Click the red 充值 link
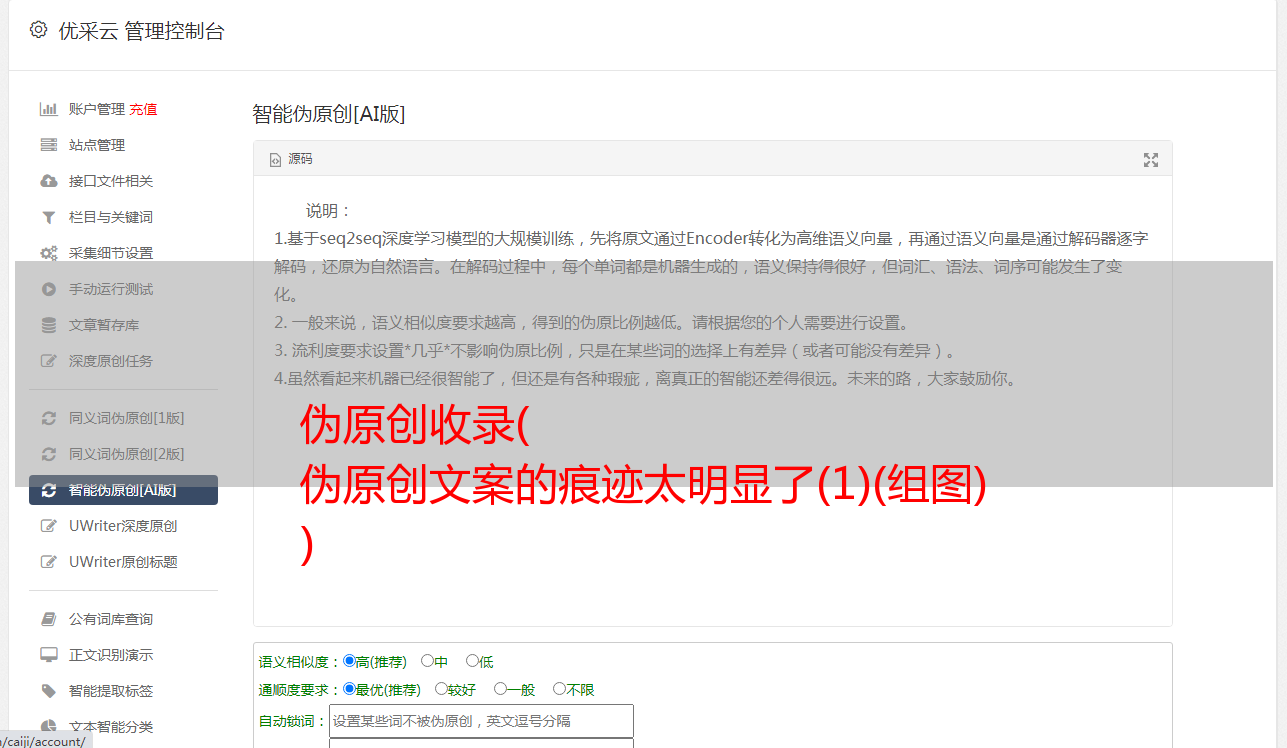 [x=143, y=109]
